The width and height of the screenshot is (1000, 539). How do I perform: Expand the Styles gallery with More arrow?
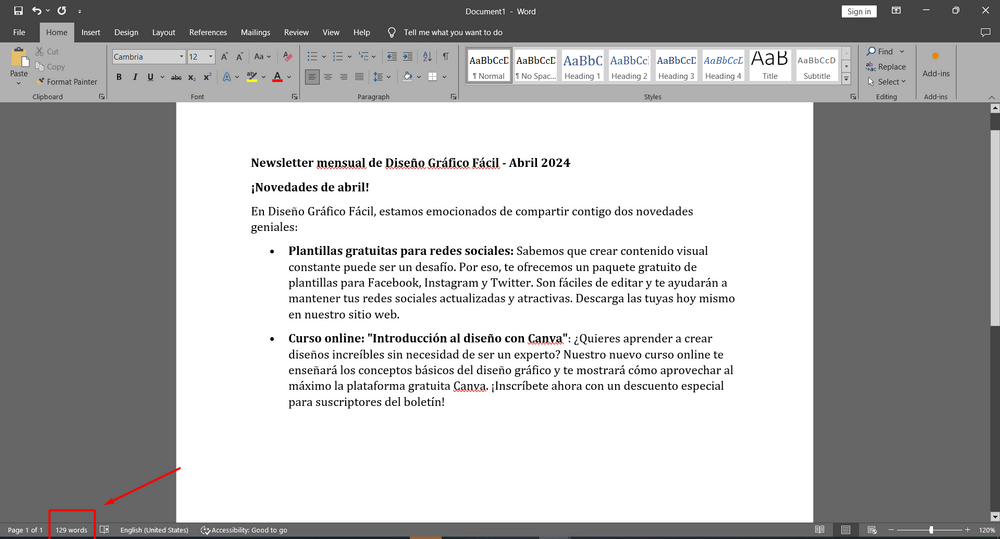click(x=846, y=77)
